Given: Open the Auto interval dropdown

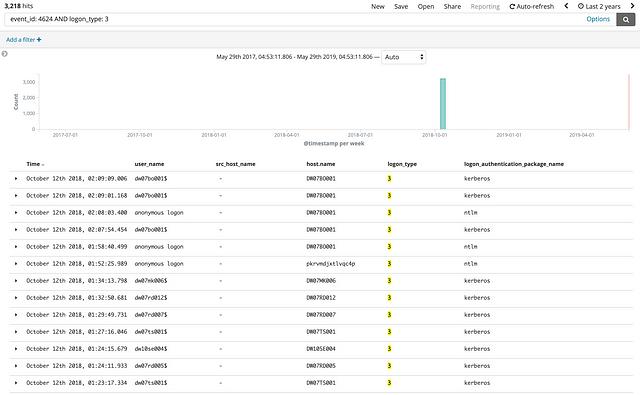Looking at the screenshot, I should coord(403,57).
